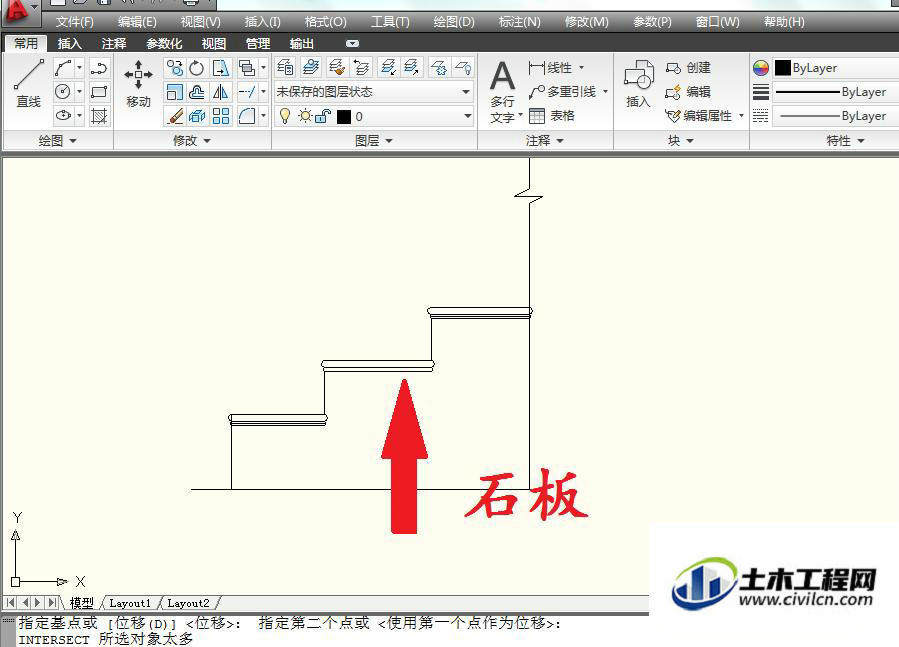Open the 格式(O) menu

326,22
